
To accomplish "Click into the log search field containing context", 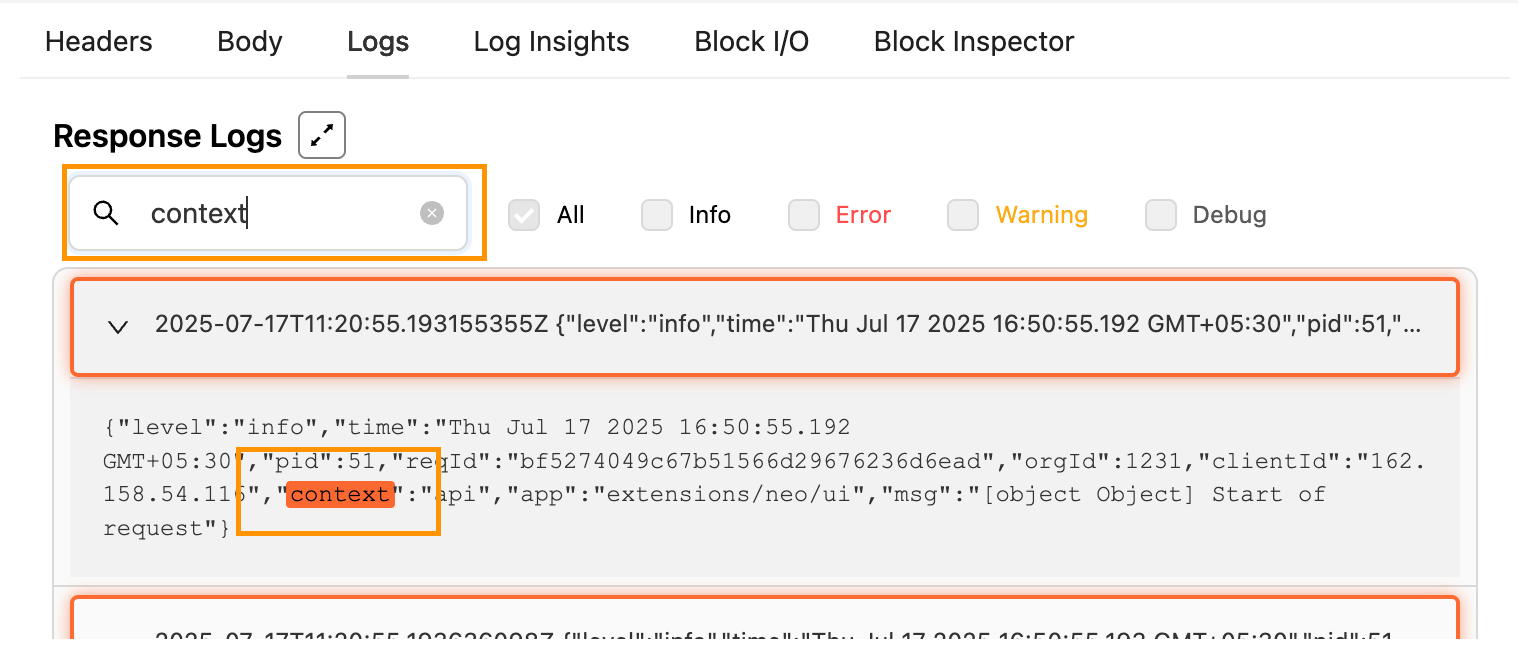I will click(x=268, y=213).
